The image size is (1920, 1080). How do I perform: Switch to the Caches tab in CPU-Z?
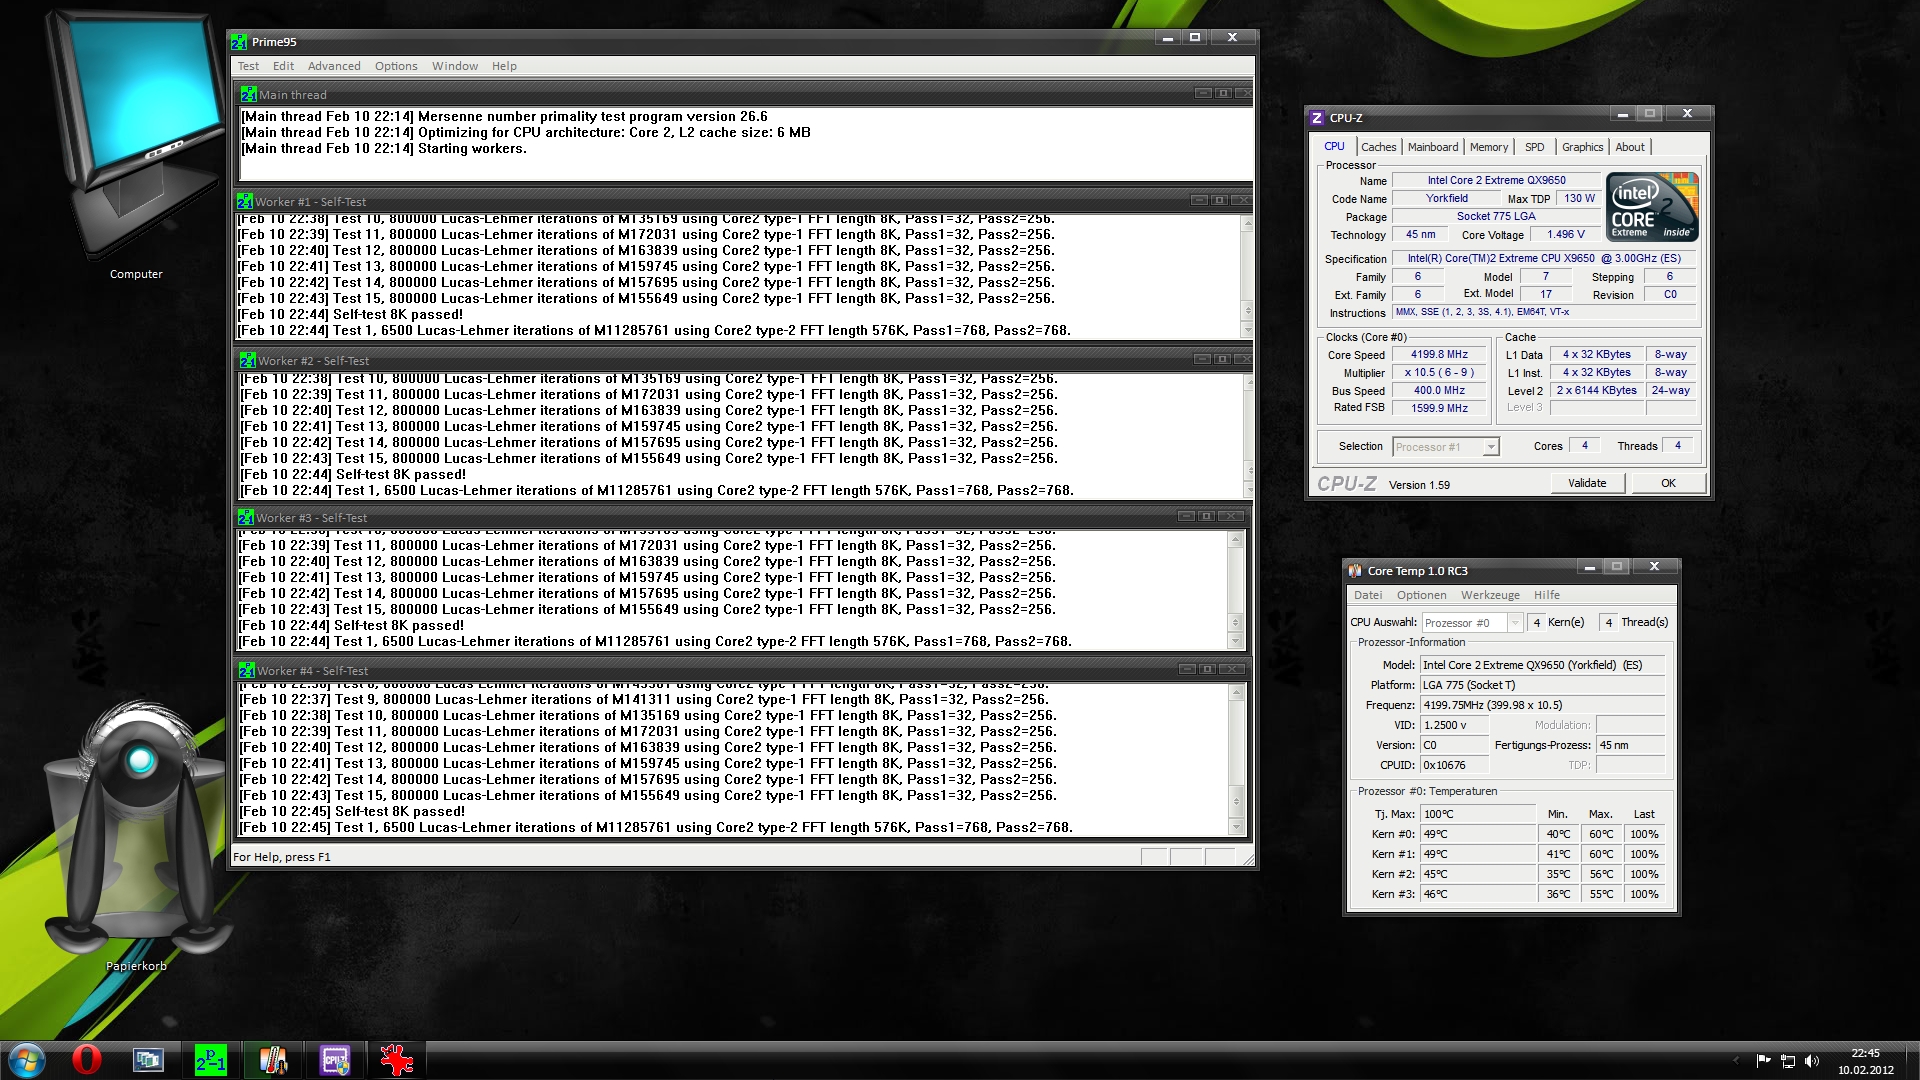(1378, 146)
